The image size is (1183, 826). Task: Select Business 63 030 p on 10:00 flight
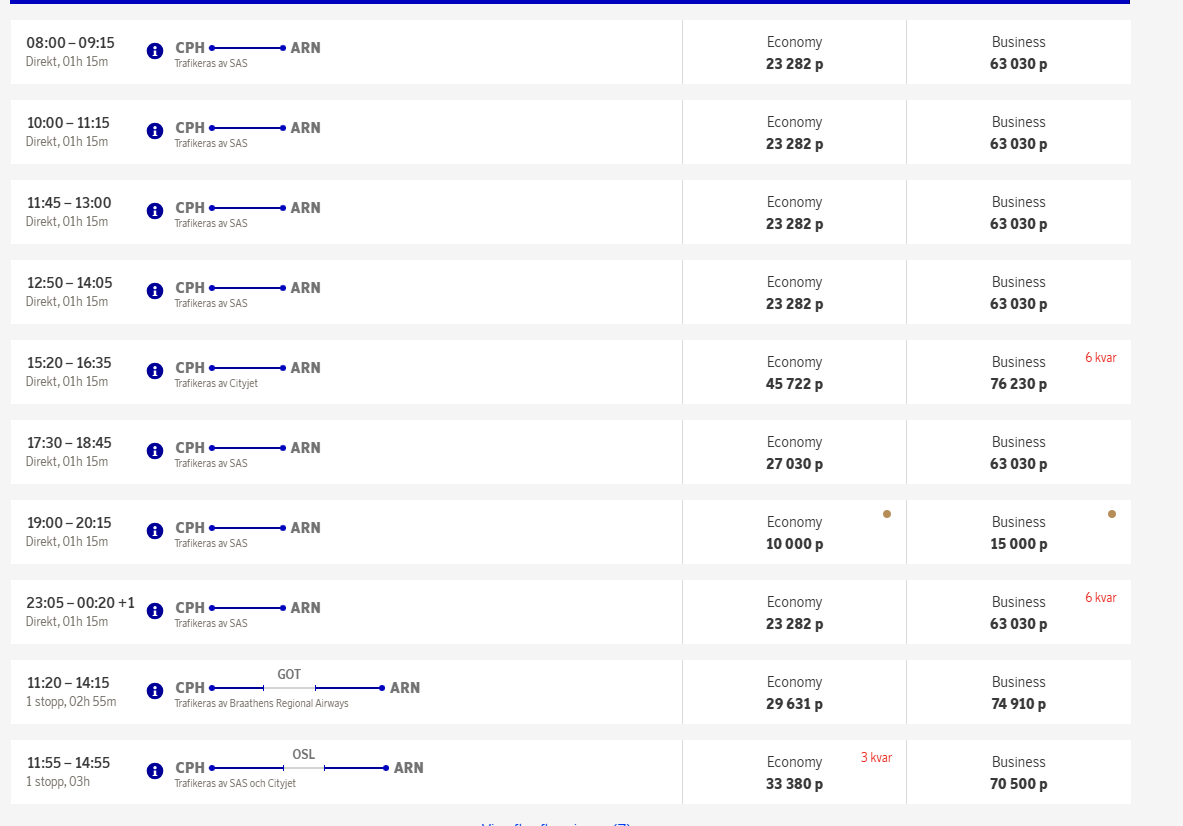(x=1018, y=133)
